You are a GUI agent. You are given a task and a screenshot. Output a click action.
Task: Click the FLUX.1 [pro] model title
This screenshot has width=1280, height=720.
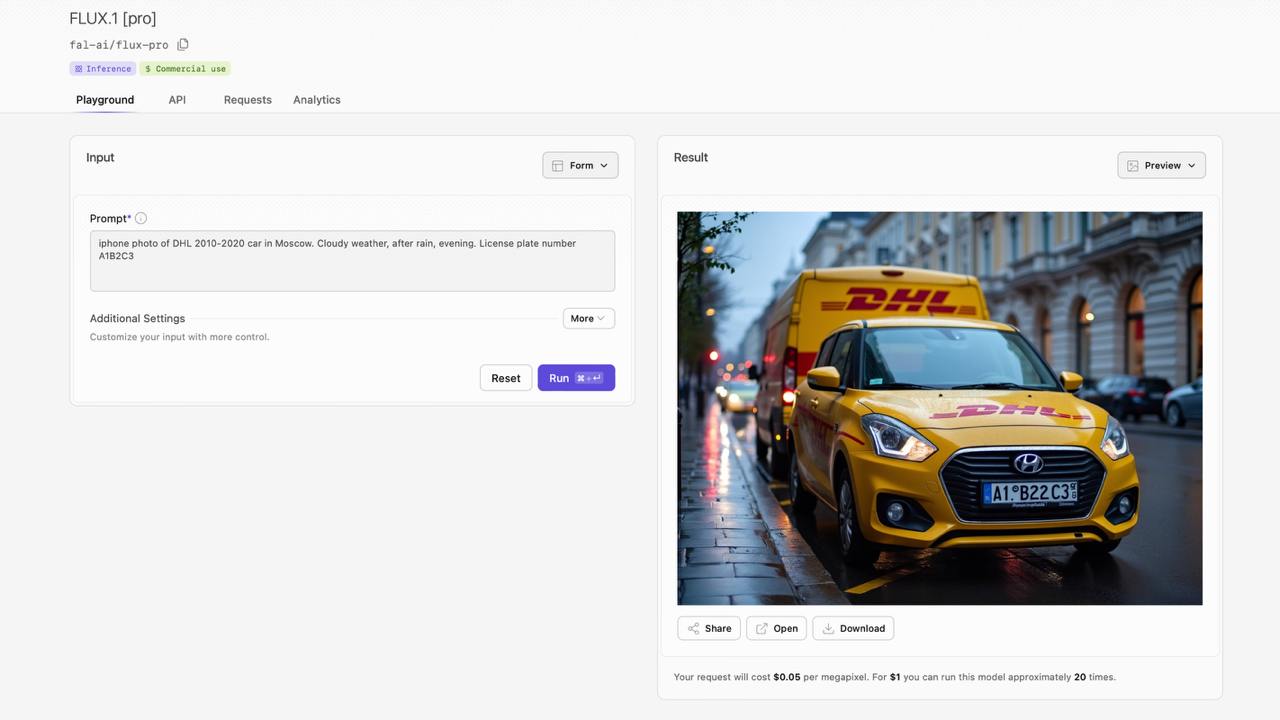[x=113, y=18]
